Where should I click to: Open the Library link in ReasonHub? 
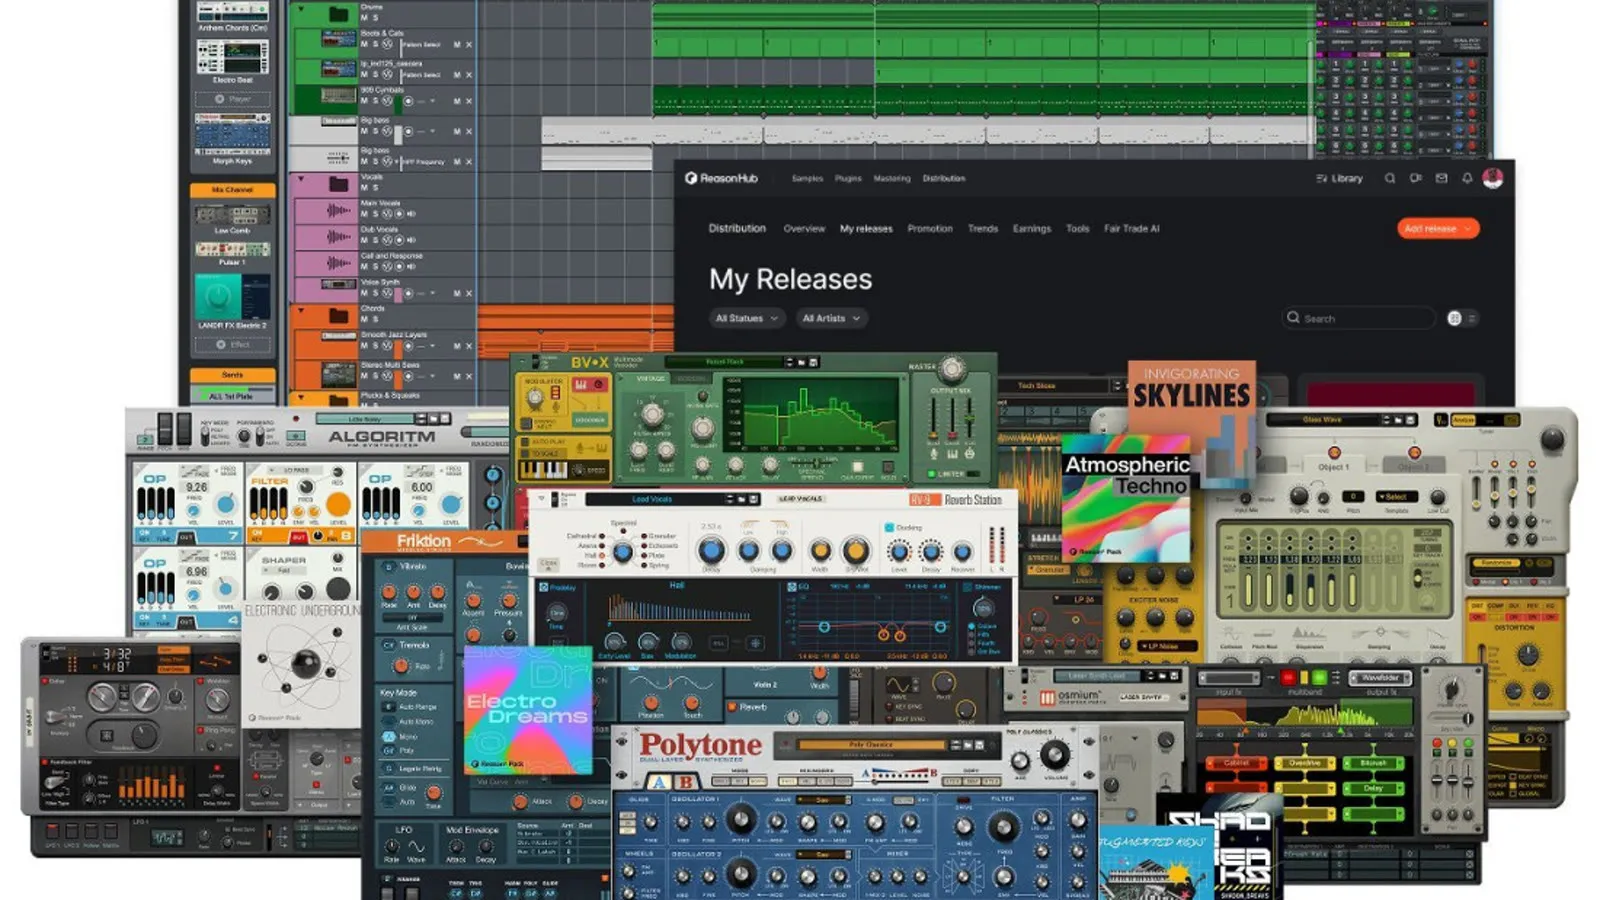pyautogui.click(x=1339, y=178)
